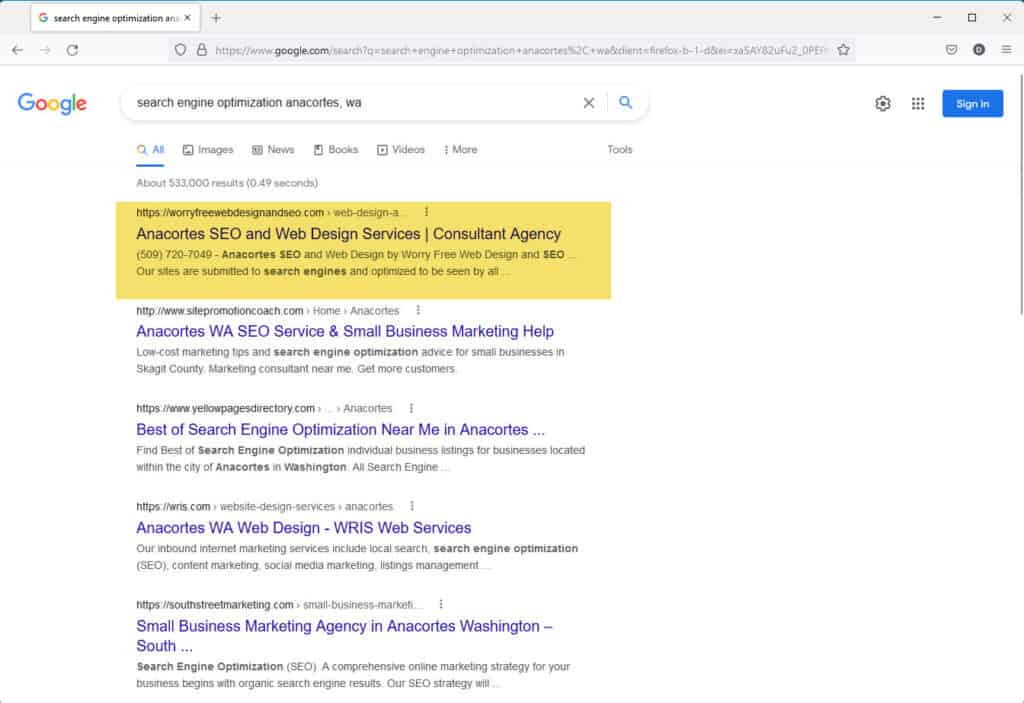Open Small Business Marketing Agency in Anacortes link
This screenshot has width=1024, height=703.
click(x=344, y=636)
